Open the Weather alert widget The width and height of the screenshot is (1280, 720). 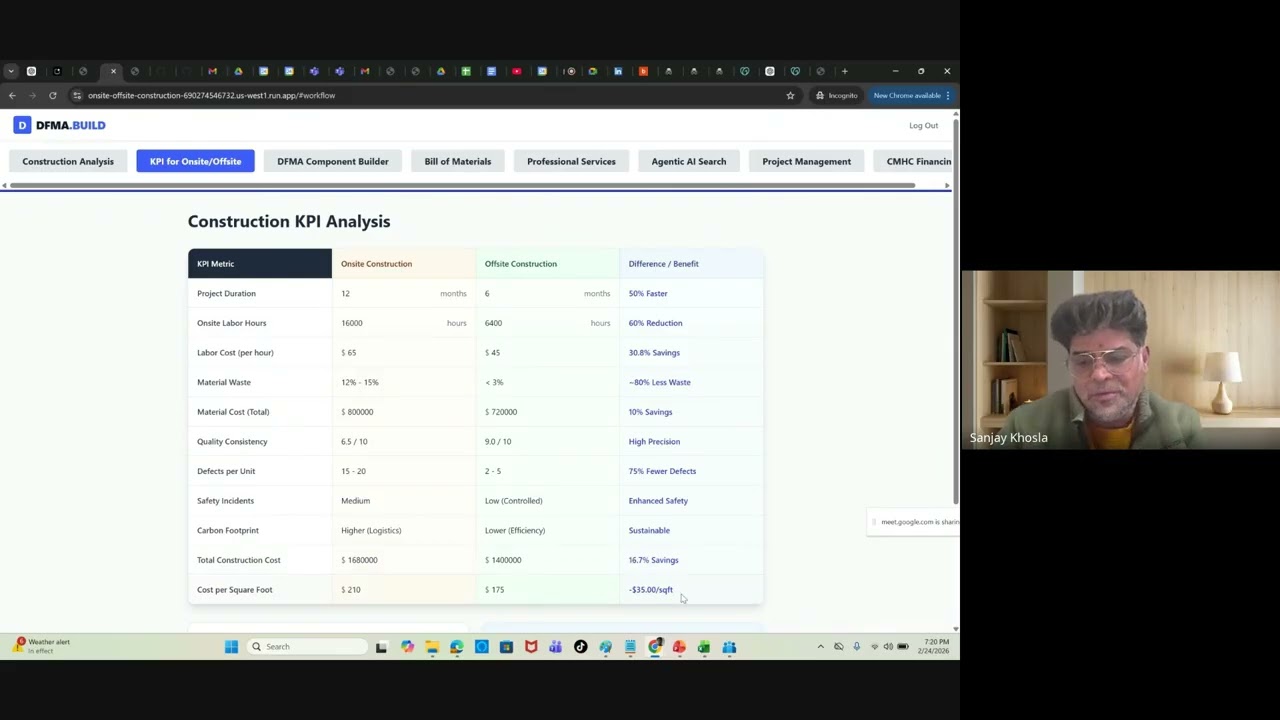(40, 646)
